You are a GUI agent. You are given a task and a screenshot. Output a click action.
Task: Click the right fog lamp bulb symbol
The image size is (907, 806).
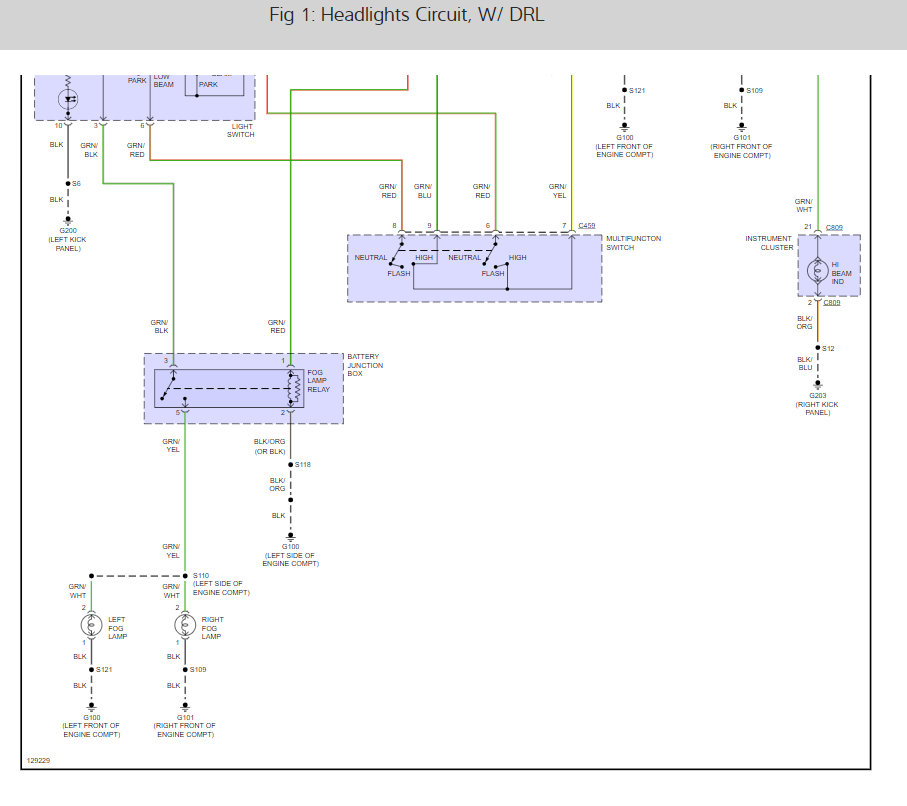click(185, 625)
